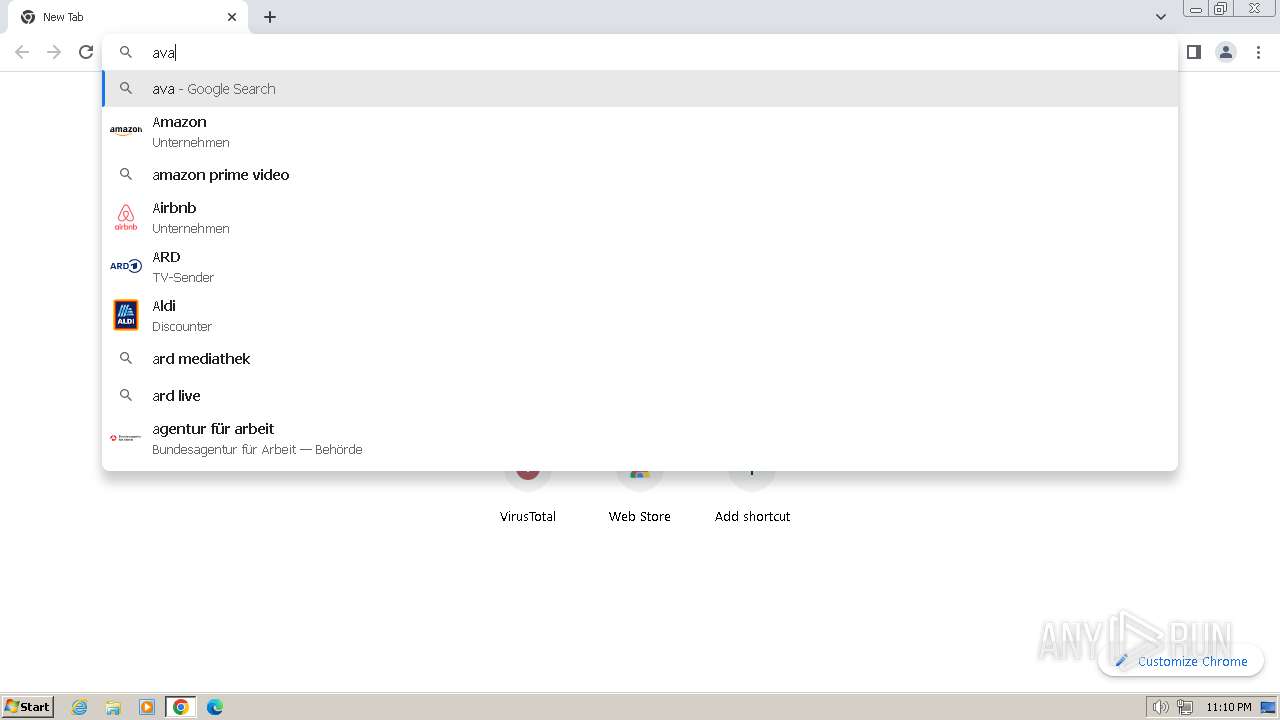Open the side panel icon

pyautogui.click(x=1194, y=52)
